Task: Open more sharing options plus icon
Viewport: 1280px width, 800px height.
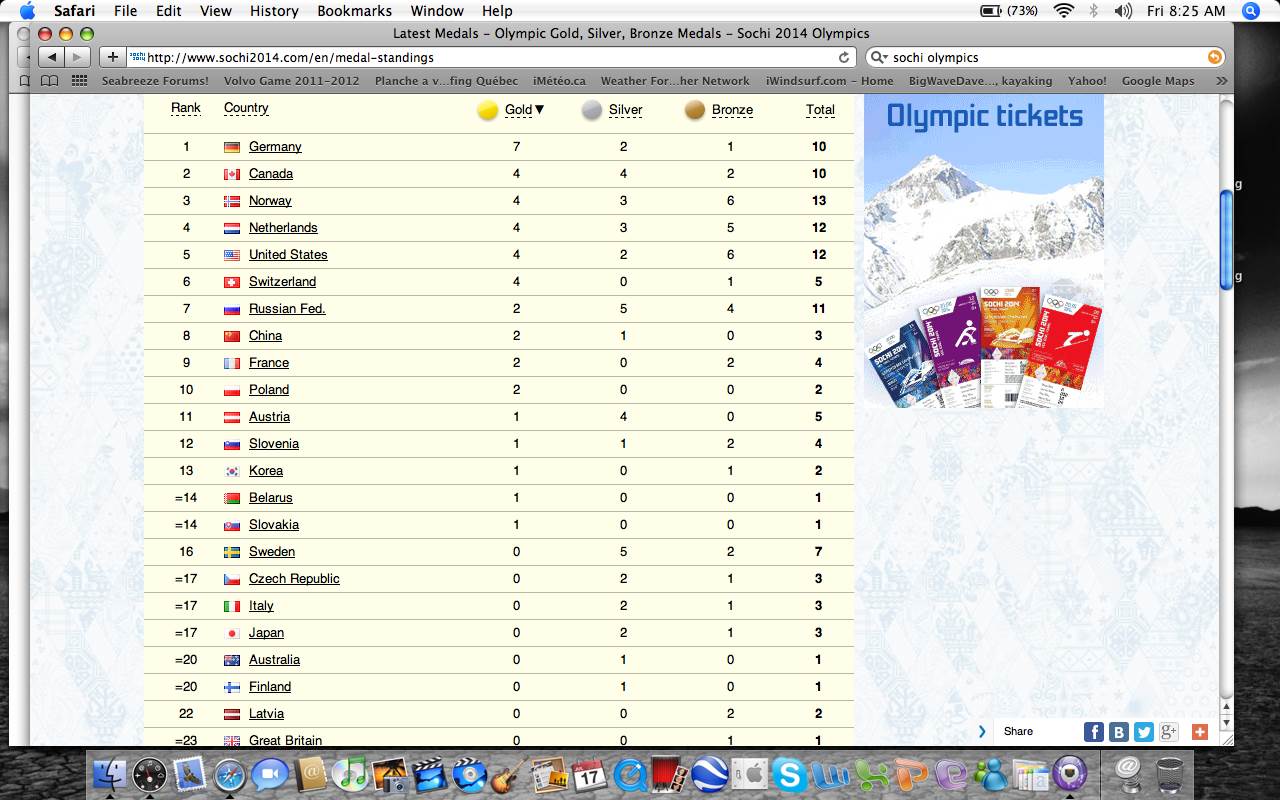Action: pyautogui.click(x=1200, y=731)
